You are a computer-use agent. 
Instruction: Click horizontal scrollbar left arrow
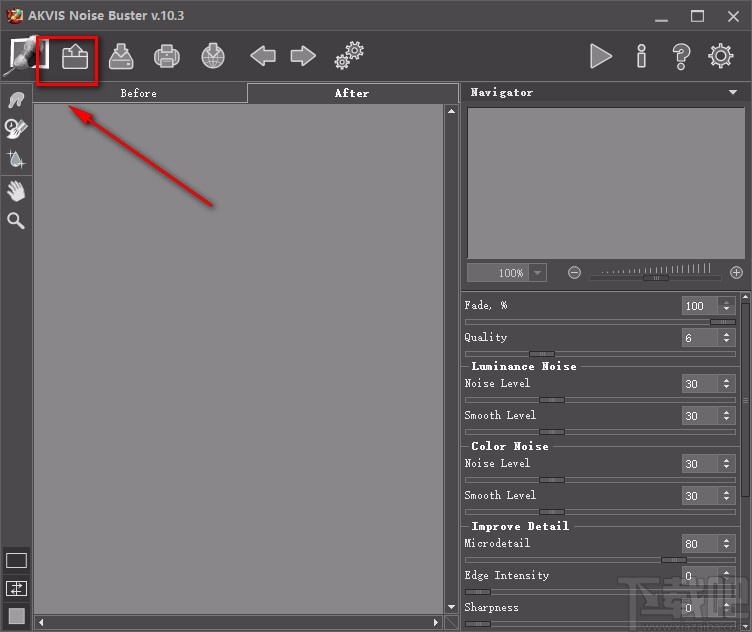point(41,622)
